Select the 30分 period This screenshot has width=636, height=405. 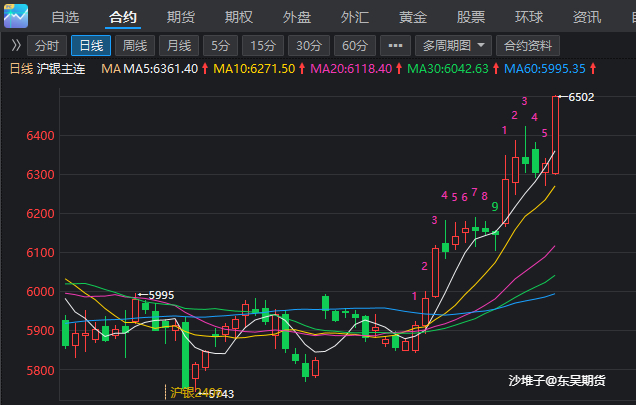(x=309, y=45)
